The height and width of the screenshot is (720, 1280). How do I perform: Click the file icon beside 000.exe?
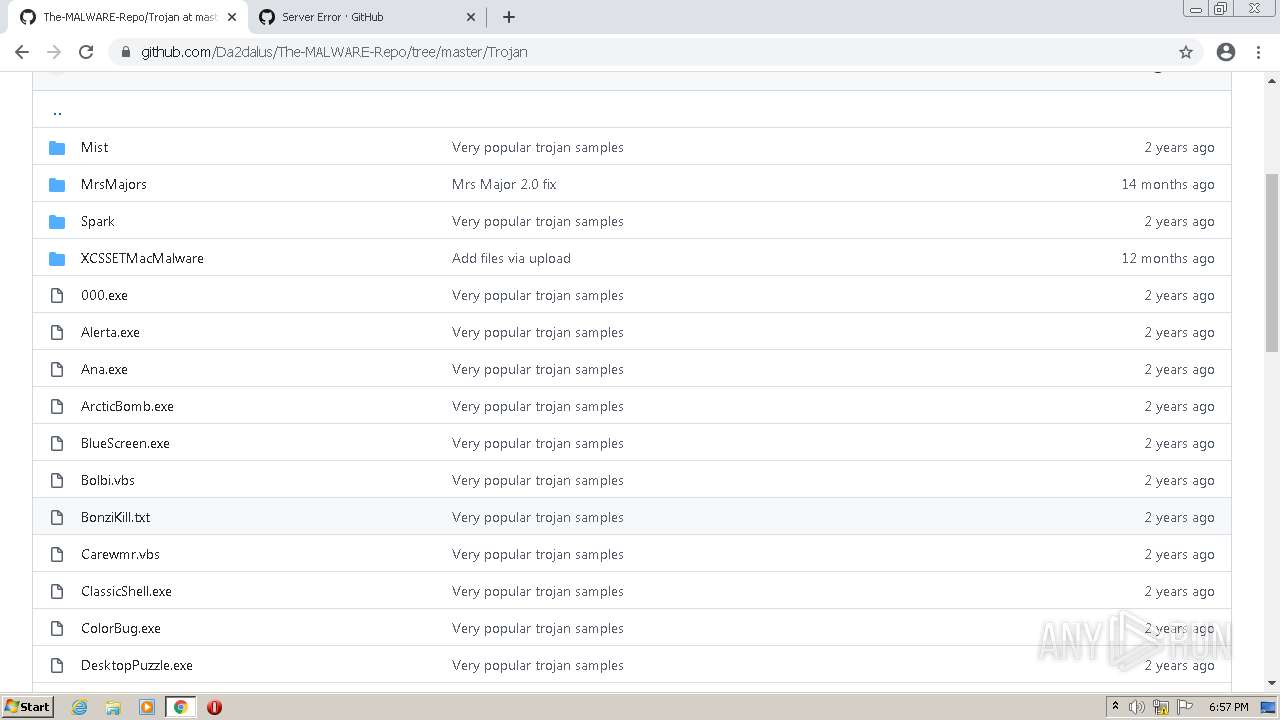pyautogui.click(x=57, y=295)
